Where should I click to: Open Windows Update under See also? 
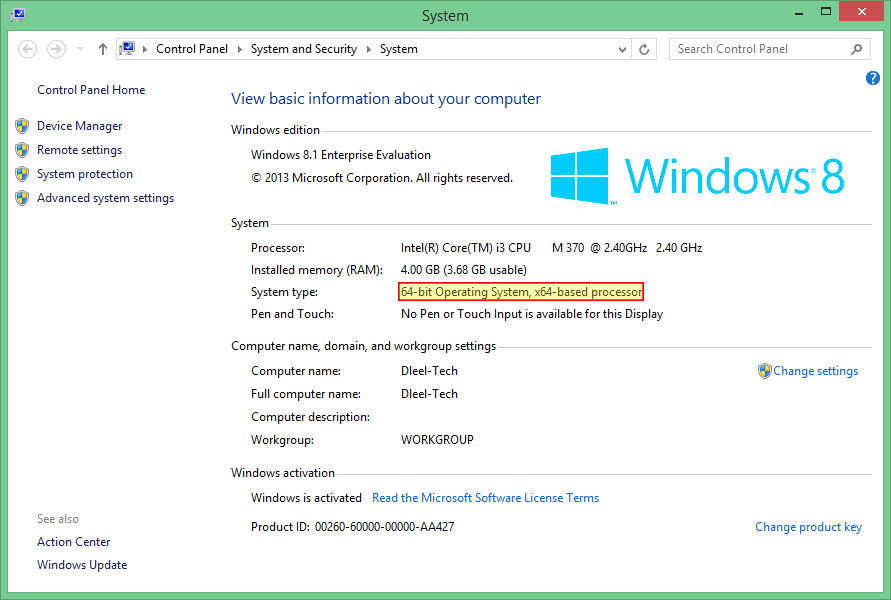(x=82, y=565)
